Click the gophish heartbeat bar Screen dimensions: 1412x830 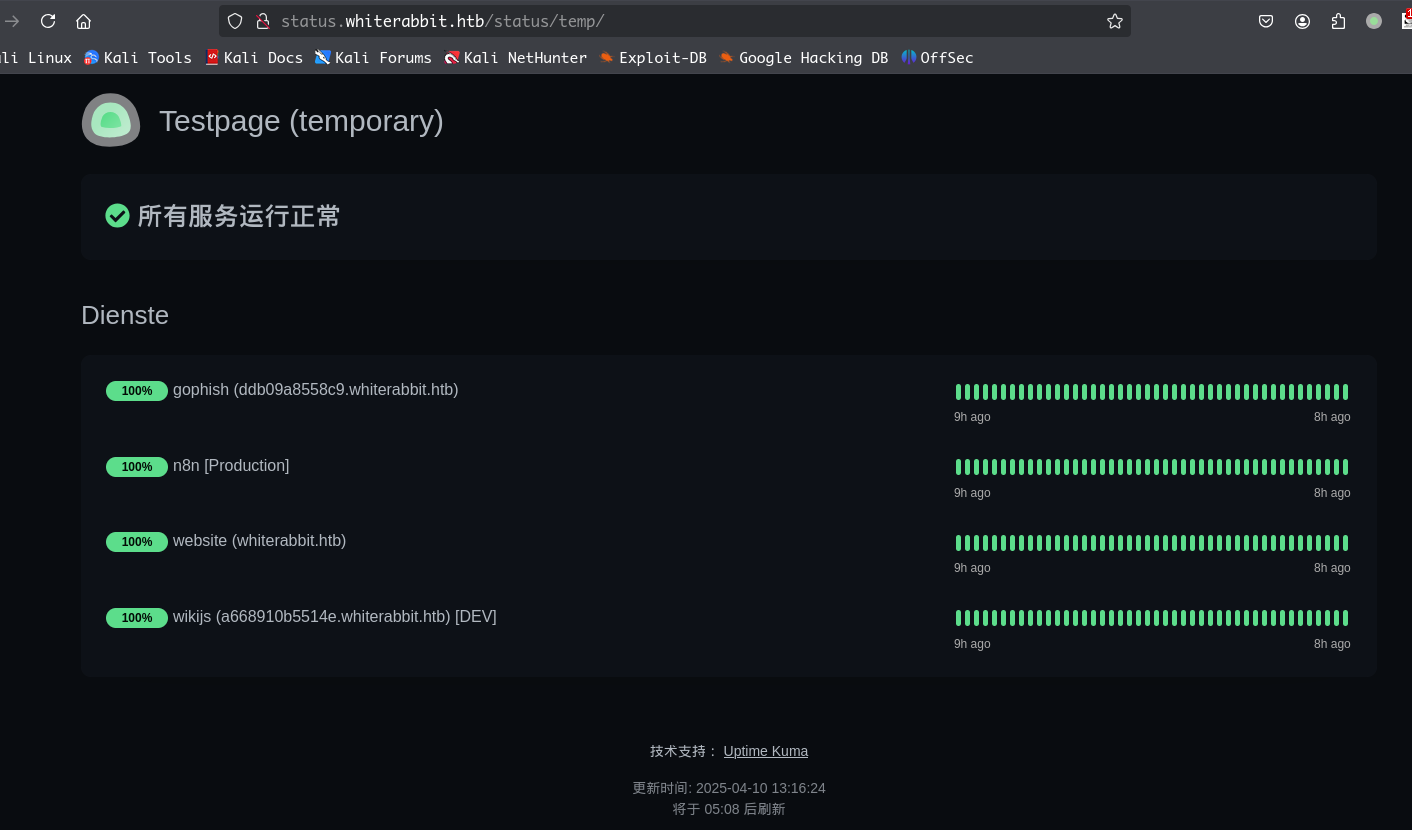(x=1152, y=392)
